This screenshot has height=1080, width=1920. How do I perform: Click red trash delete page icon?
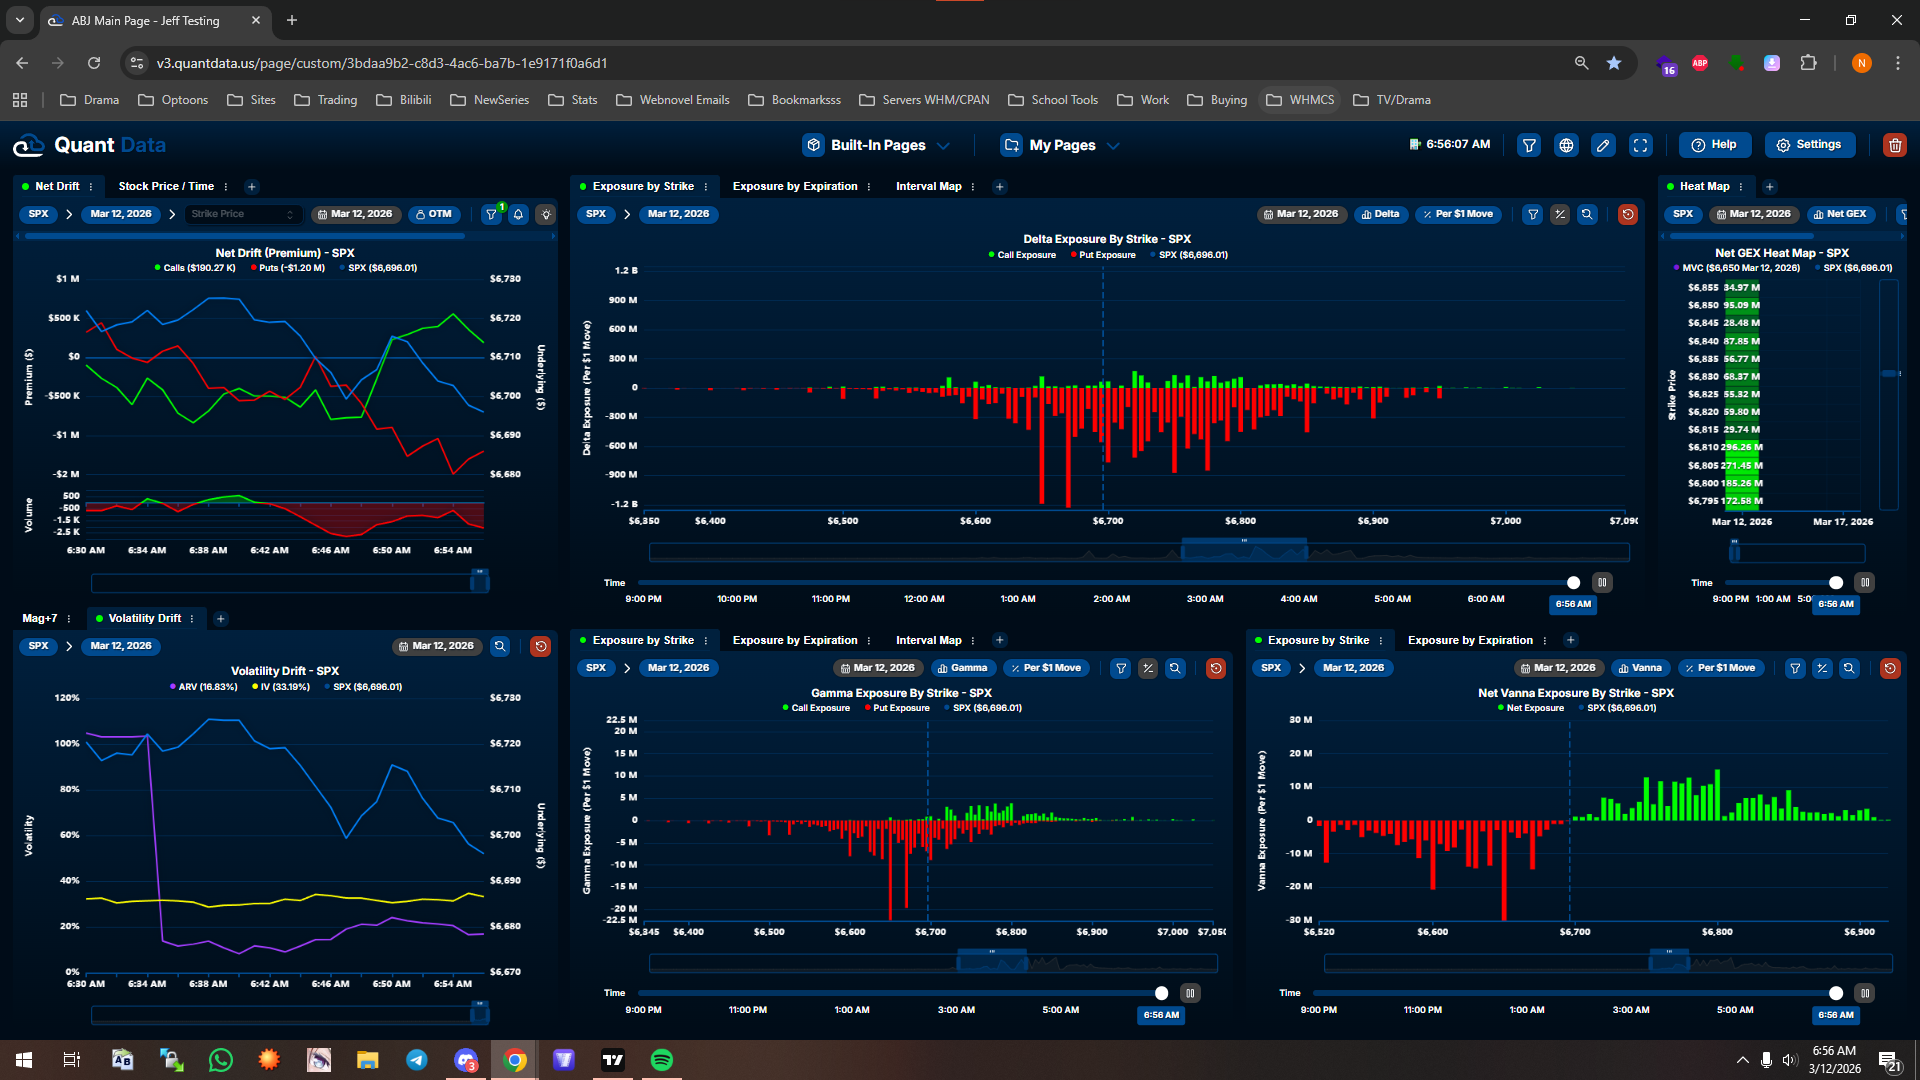(1894, 145)
